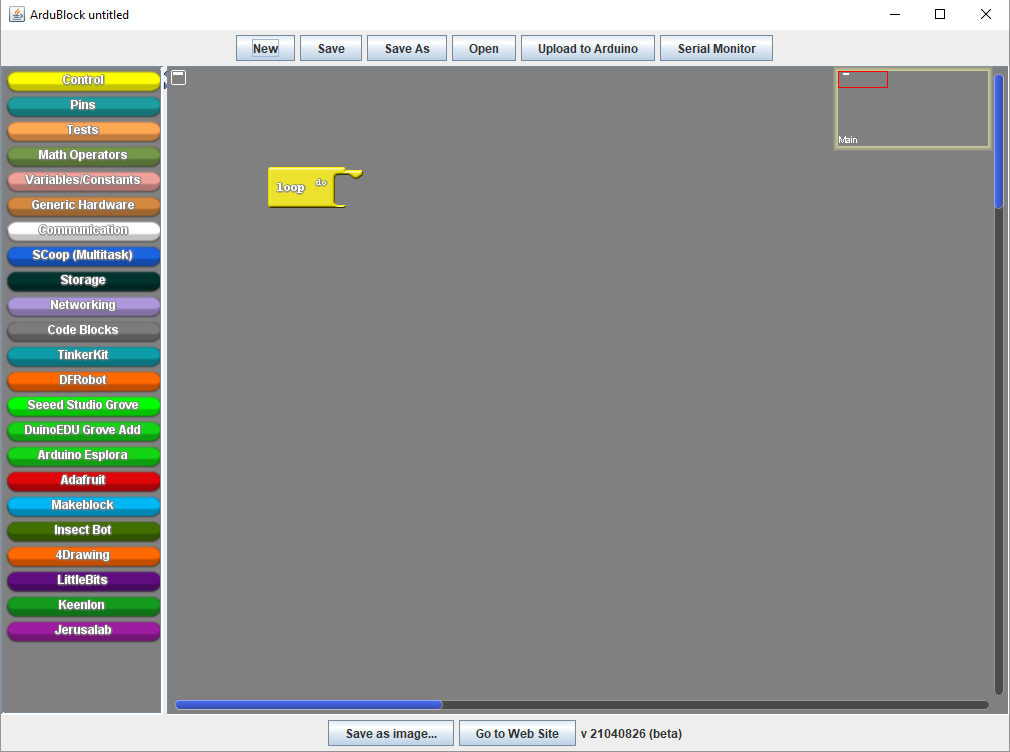Open the Control block drawer
The width and height of the screenshot is (1010, 752).
[x=83, y=81]
